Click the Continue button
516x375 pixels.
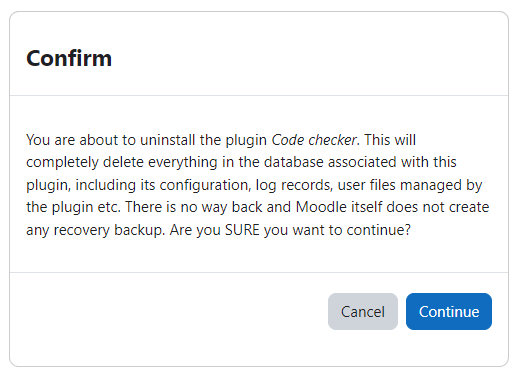pos(449,311)
